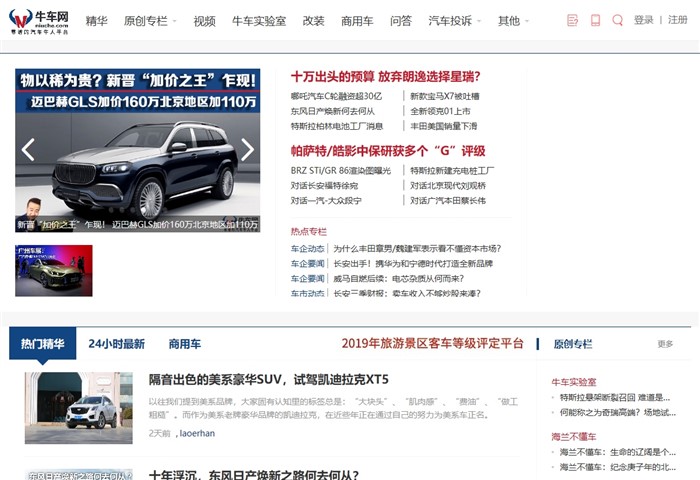The image size is (700, 480).
Task: Open 东风日产焕新何去何从 link
Action: (333, 111)
